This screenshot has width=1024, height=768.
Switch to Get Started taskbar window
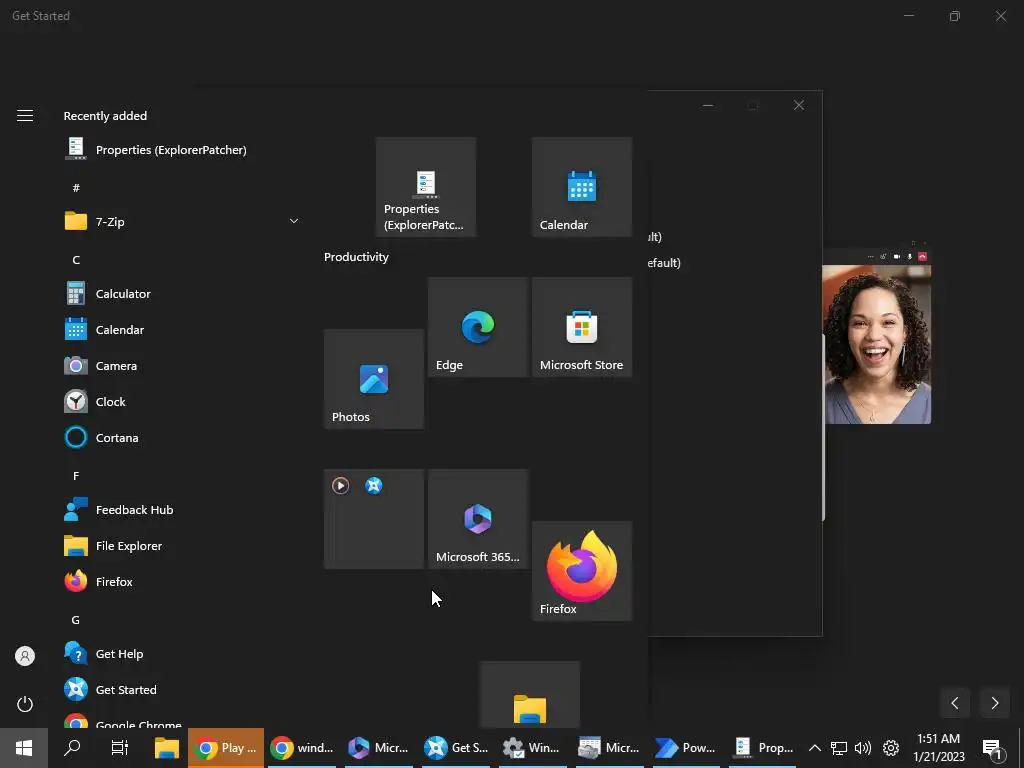pos(455,748)
